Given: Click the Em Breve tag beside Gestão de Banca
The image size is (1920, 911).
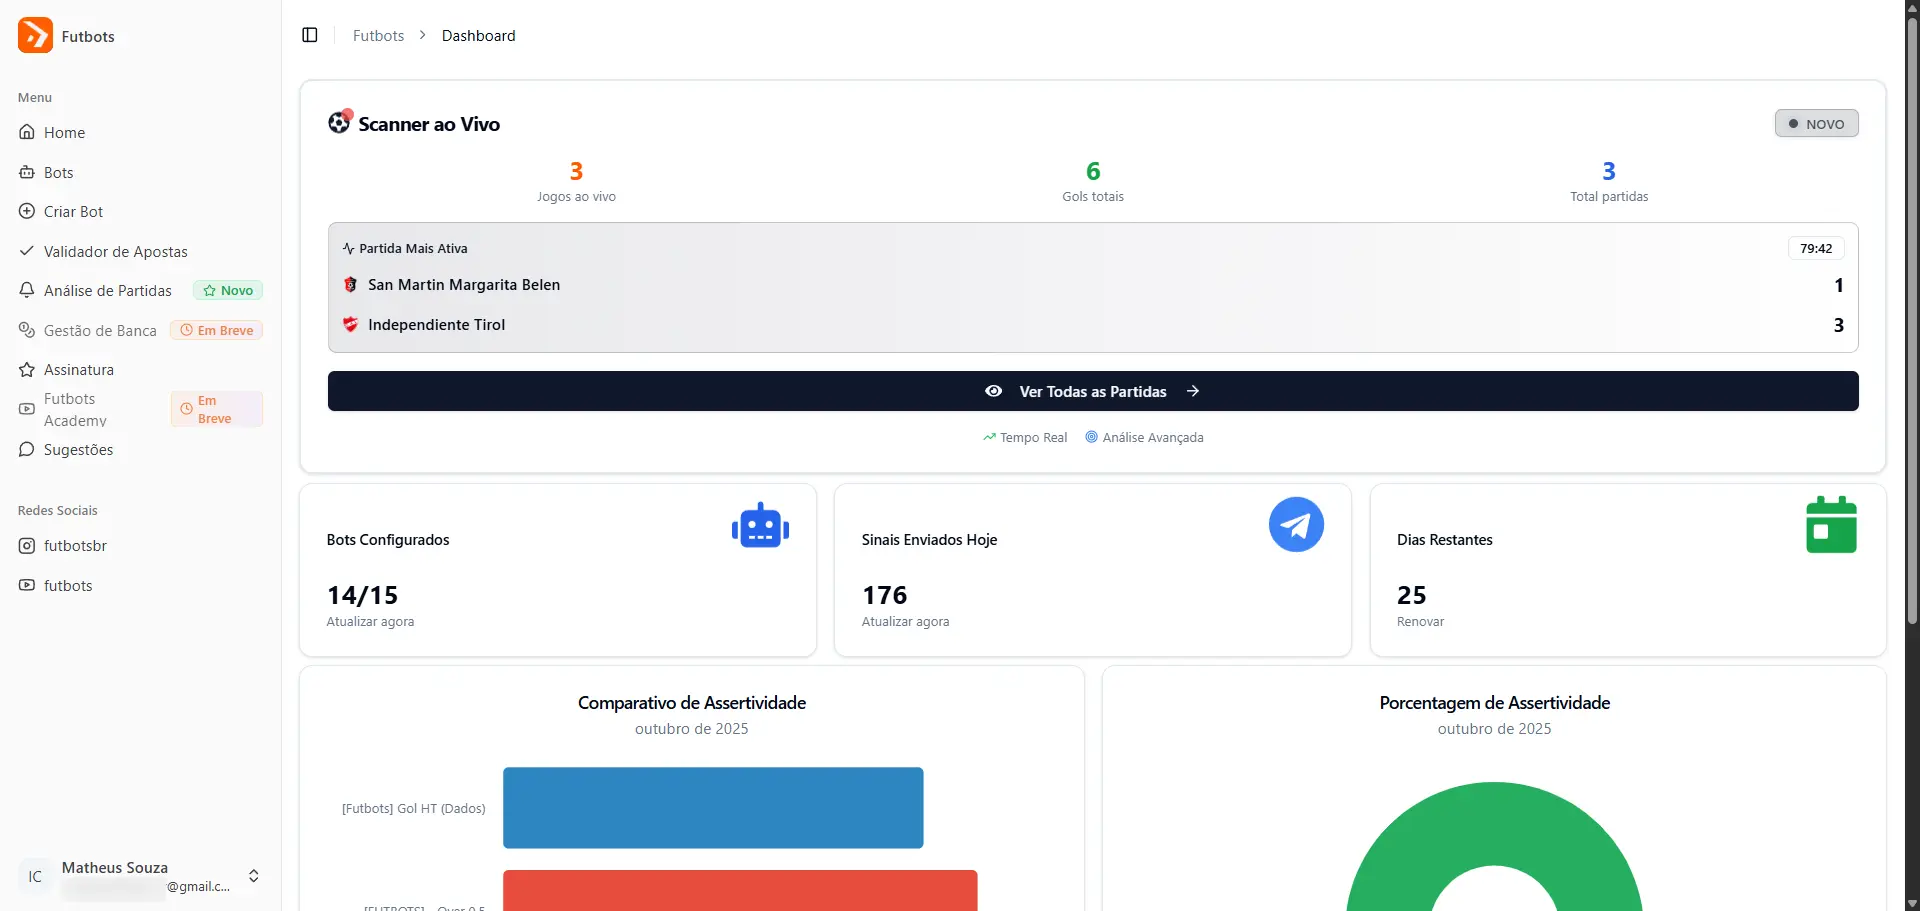Looking at the screenshot, I should click(x=216, y=330).
